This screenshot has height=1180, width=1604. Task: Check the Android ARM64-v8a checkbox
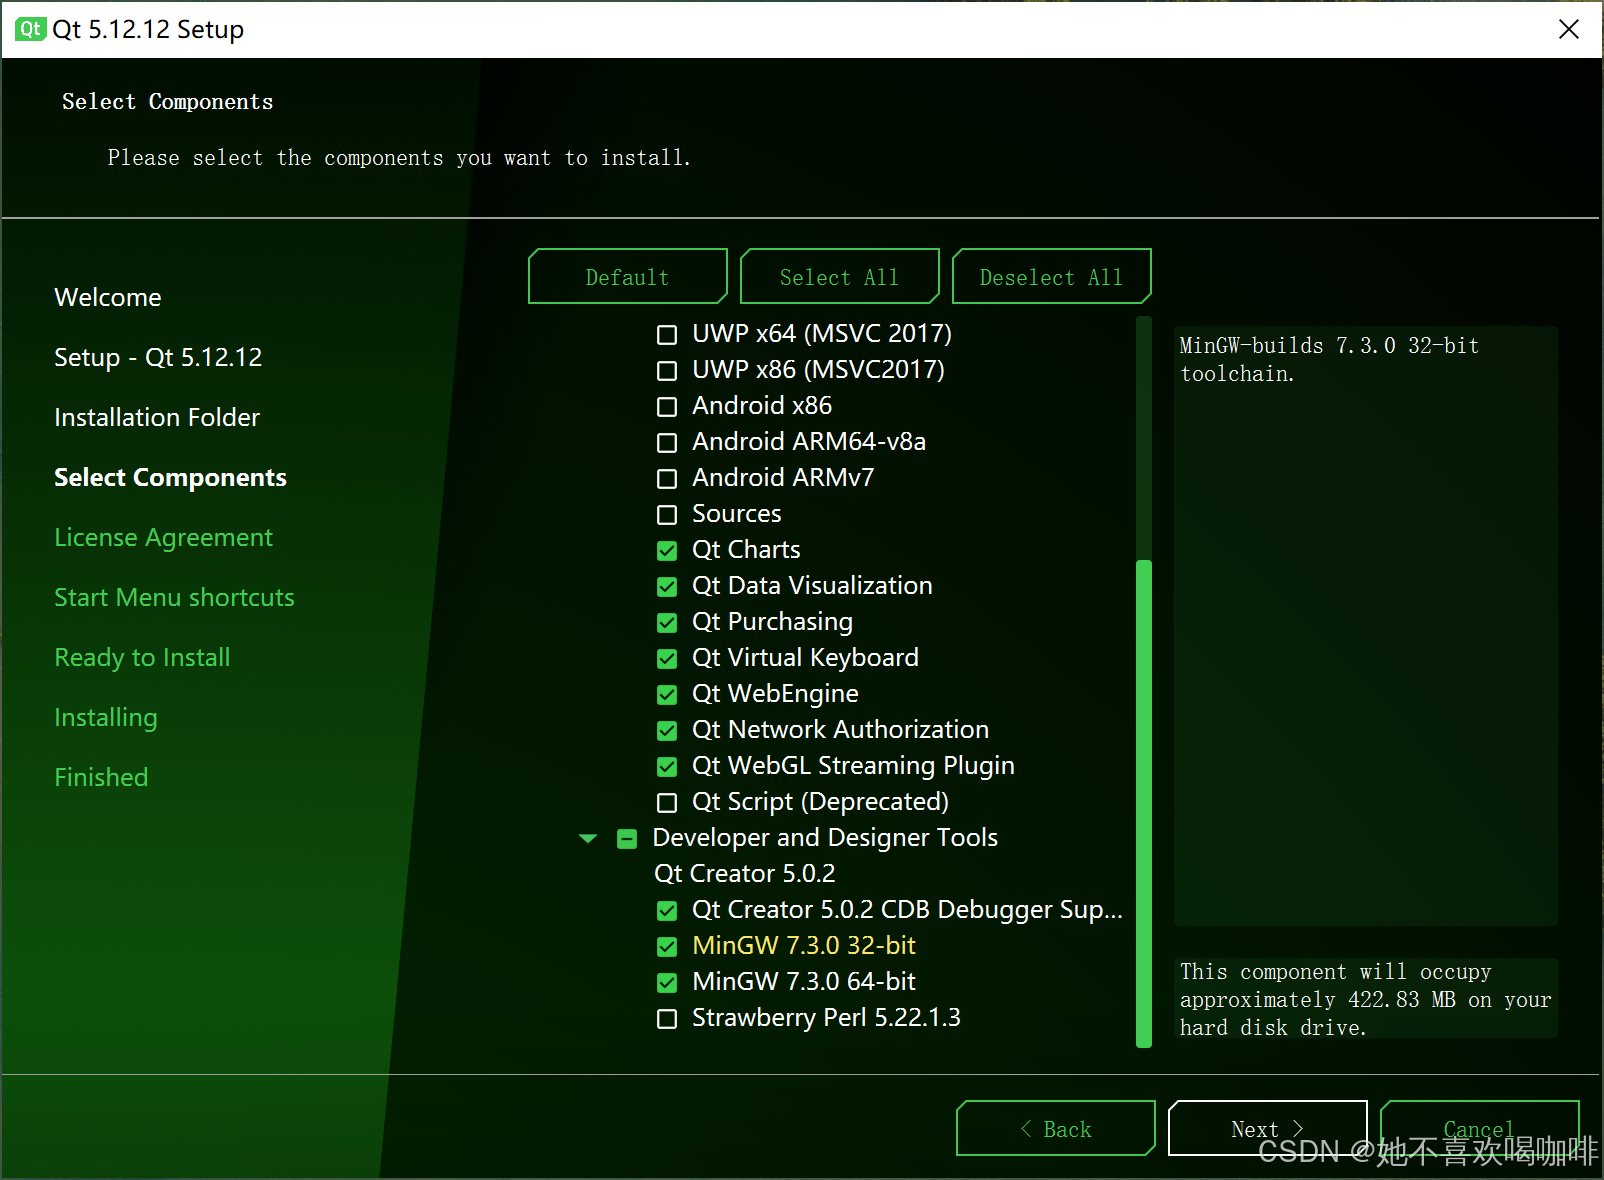pos(667,442)
